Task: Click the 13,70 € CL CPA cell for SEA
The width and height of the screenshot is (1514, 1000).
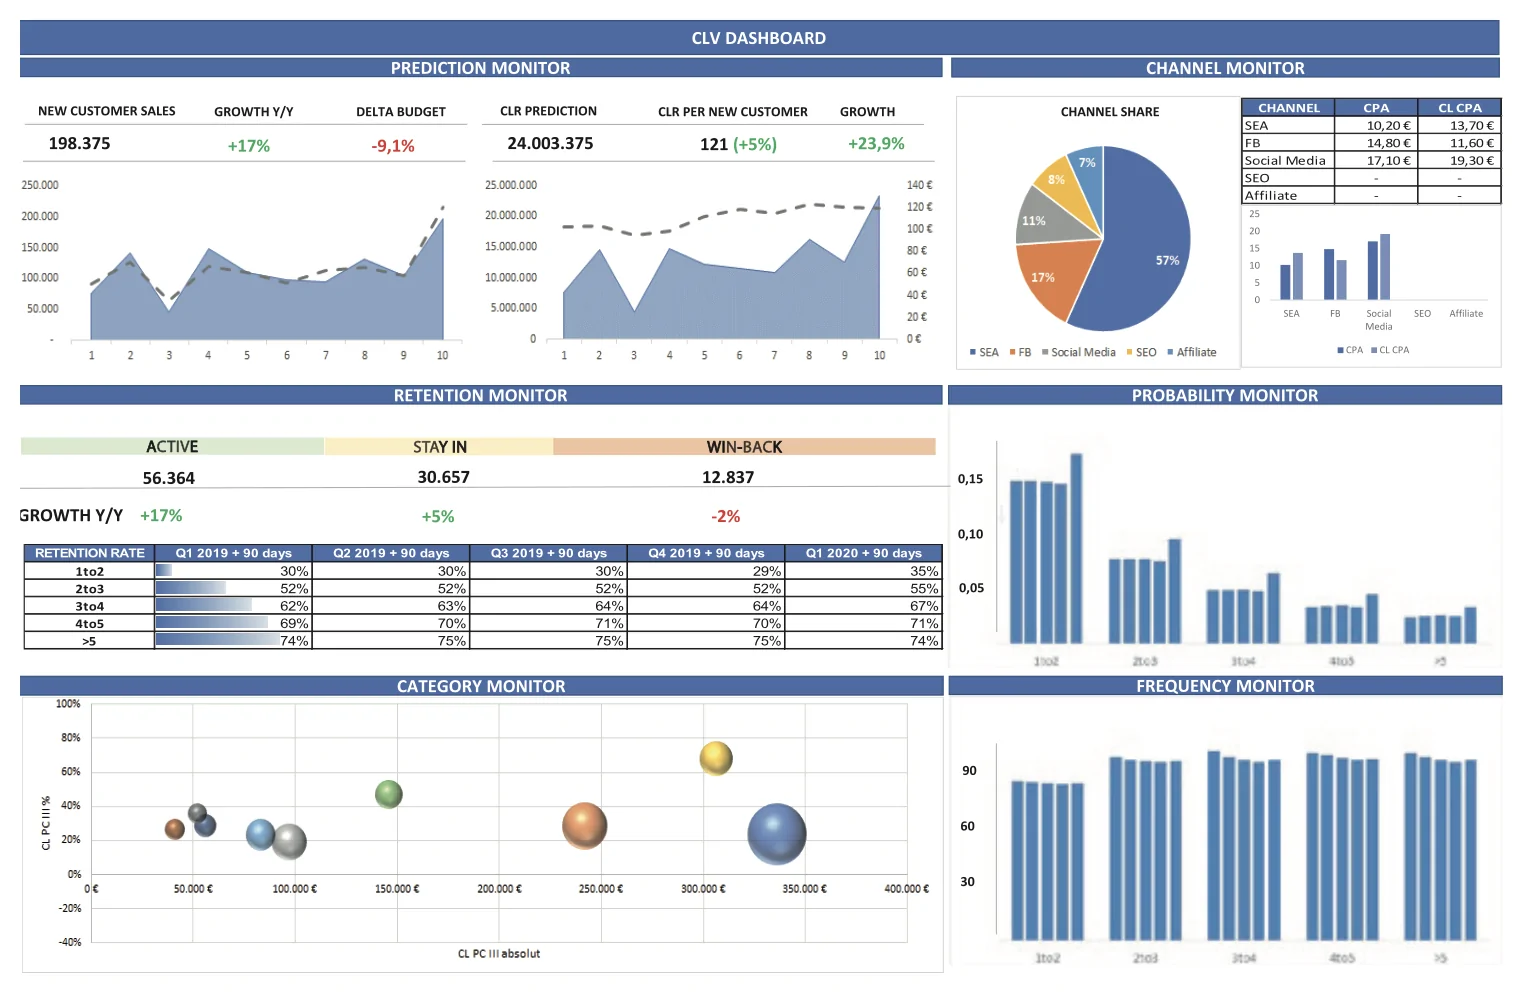Action: [1460, 126]
